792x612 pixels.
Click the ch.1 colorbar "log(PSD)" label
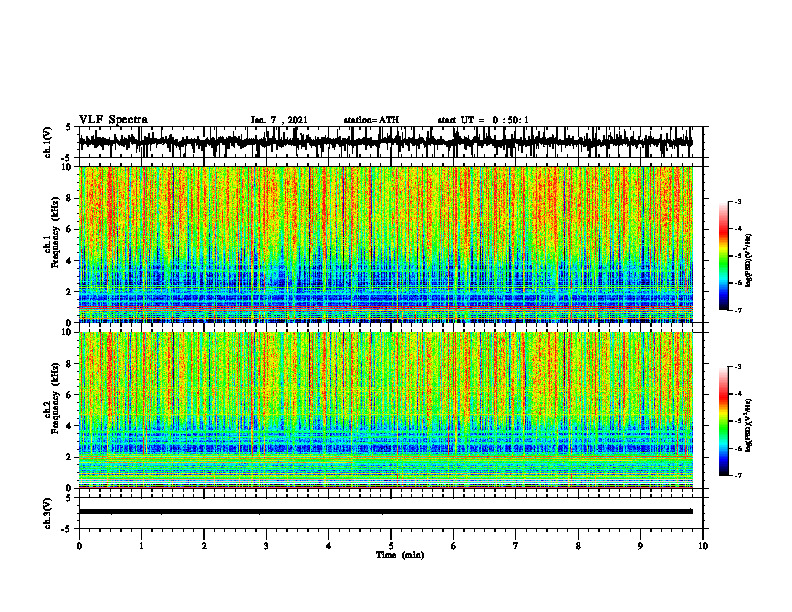coord(749,261)
